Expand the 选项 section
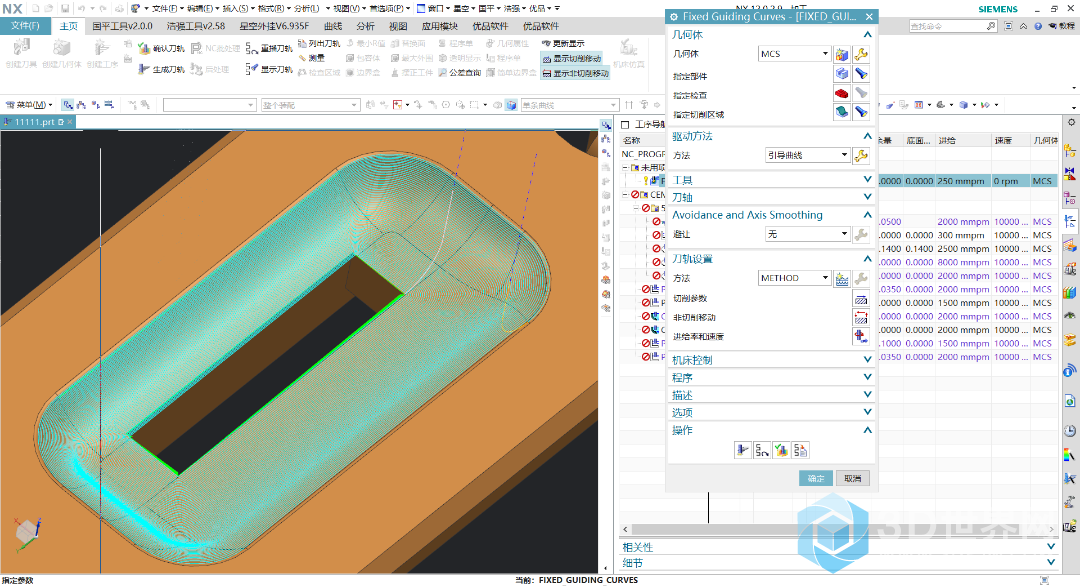The image size is (1080, 587). point(771,412)
